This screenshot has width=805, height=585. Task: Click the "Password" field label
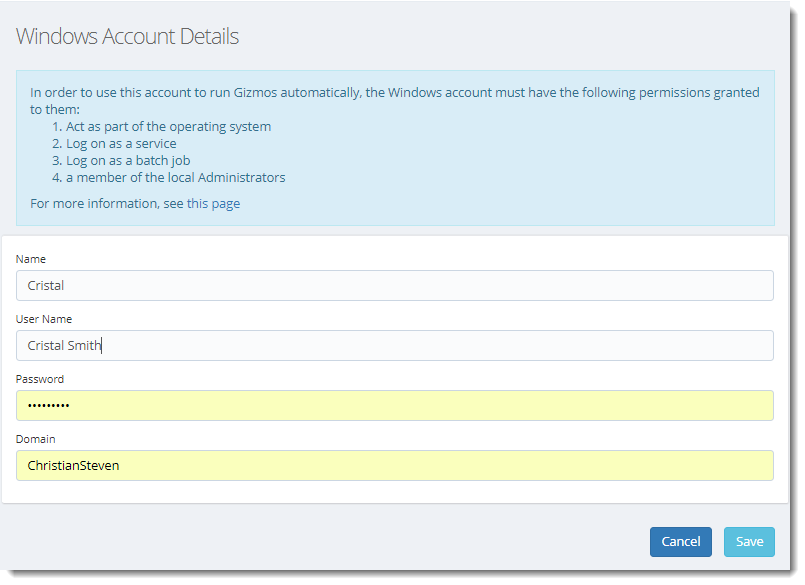coord(40,379)
